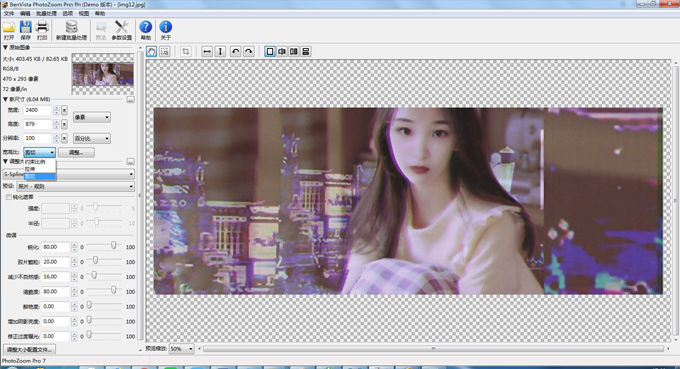Collapse the 新尺寸 (New size) section
The height and width of the screenshot is (369, 680).
pyautogui.click(x=5, y=99)
